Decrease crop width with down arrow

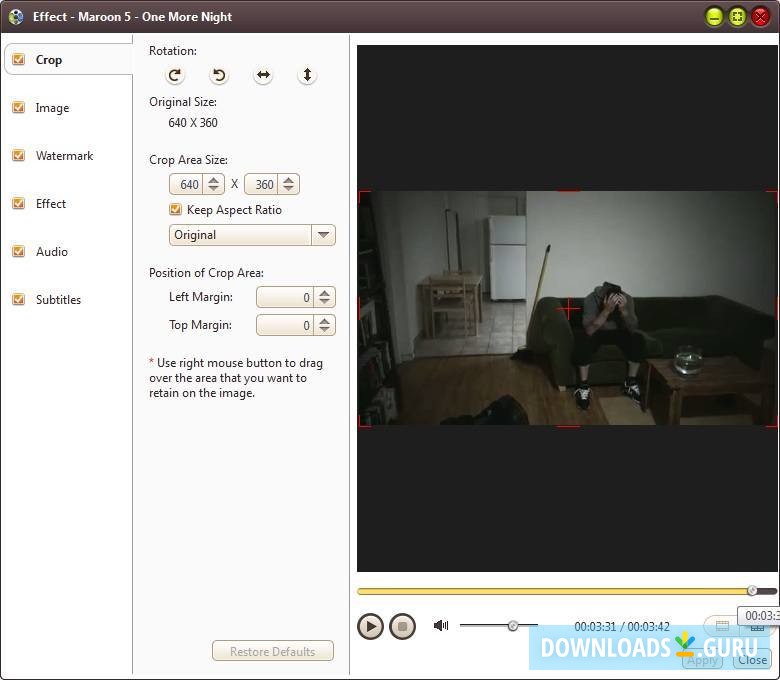click(x=213, y=189)
